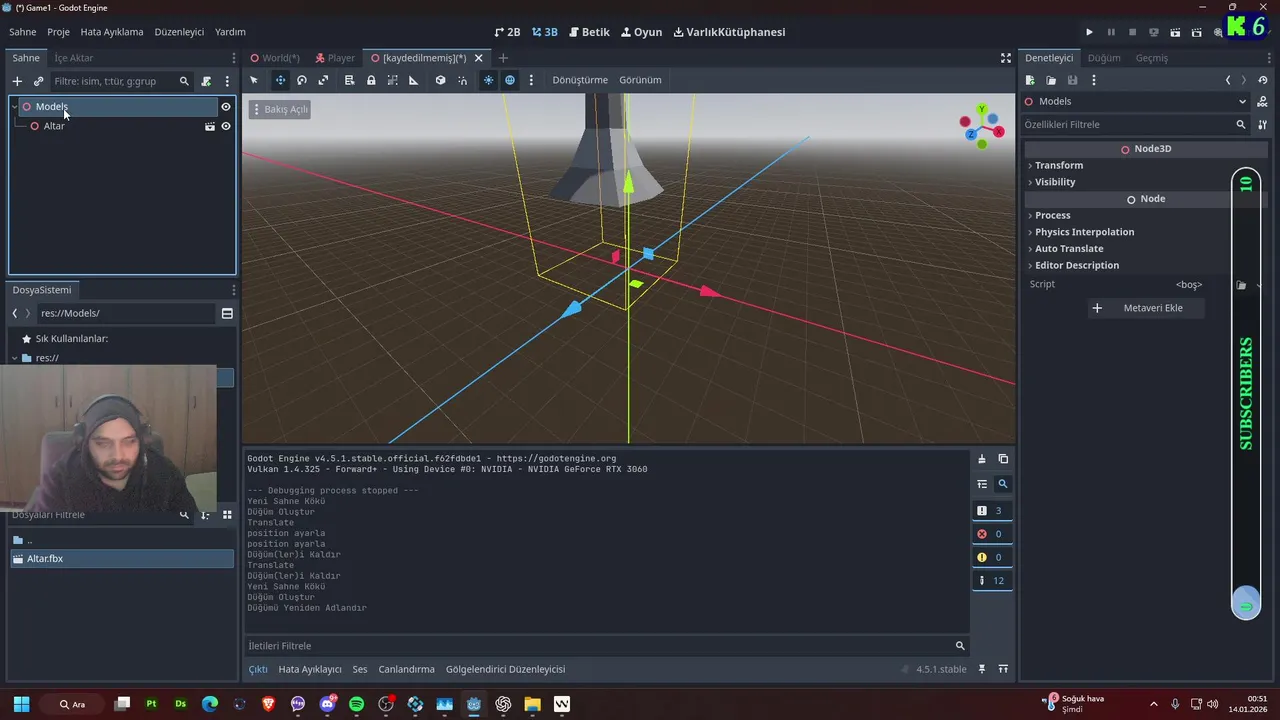This screenshot has width=1280, height=720.
Task: Open the Düzenleyici menu
Action: pyautogui.click(x=179, y=32)
